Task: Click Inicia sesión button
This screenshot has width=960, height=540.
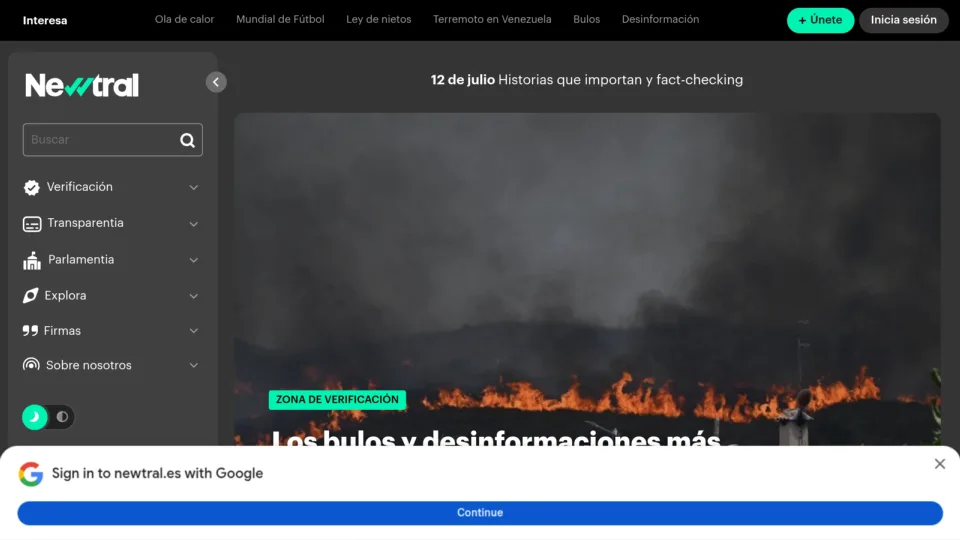Action: tap(904, 20)
